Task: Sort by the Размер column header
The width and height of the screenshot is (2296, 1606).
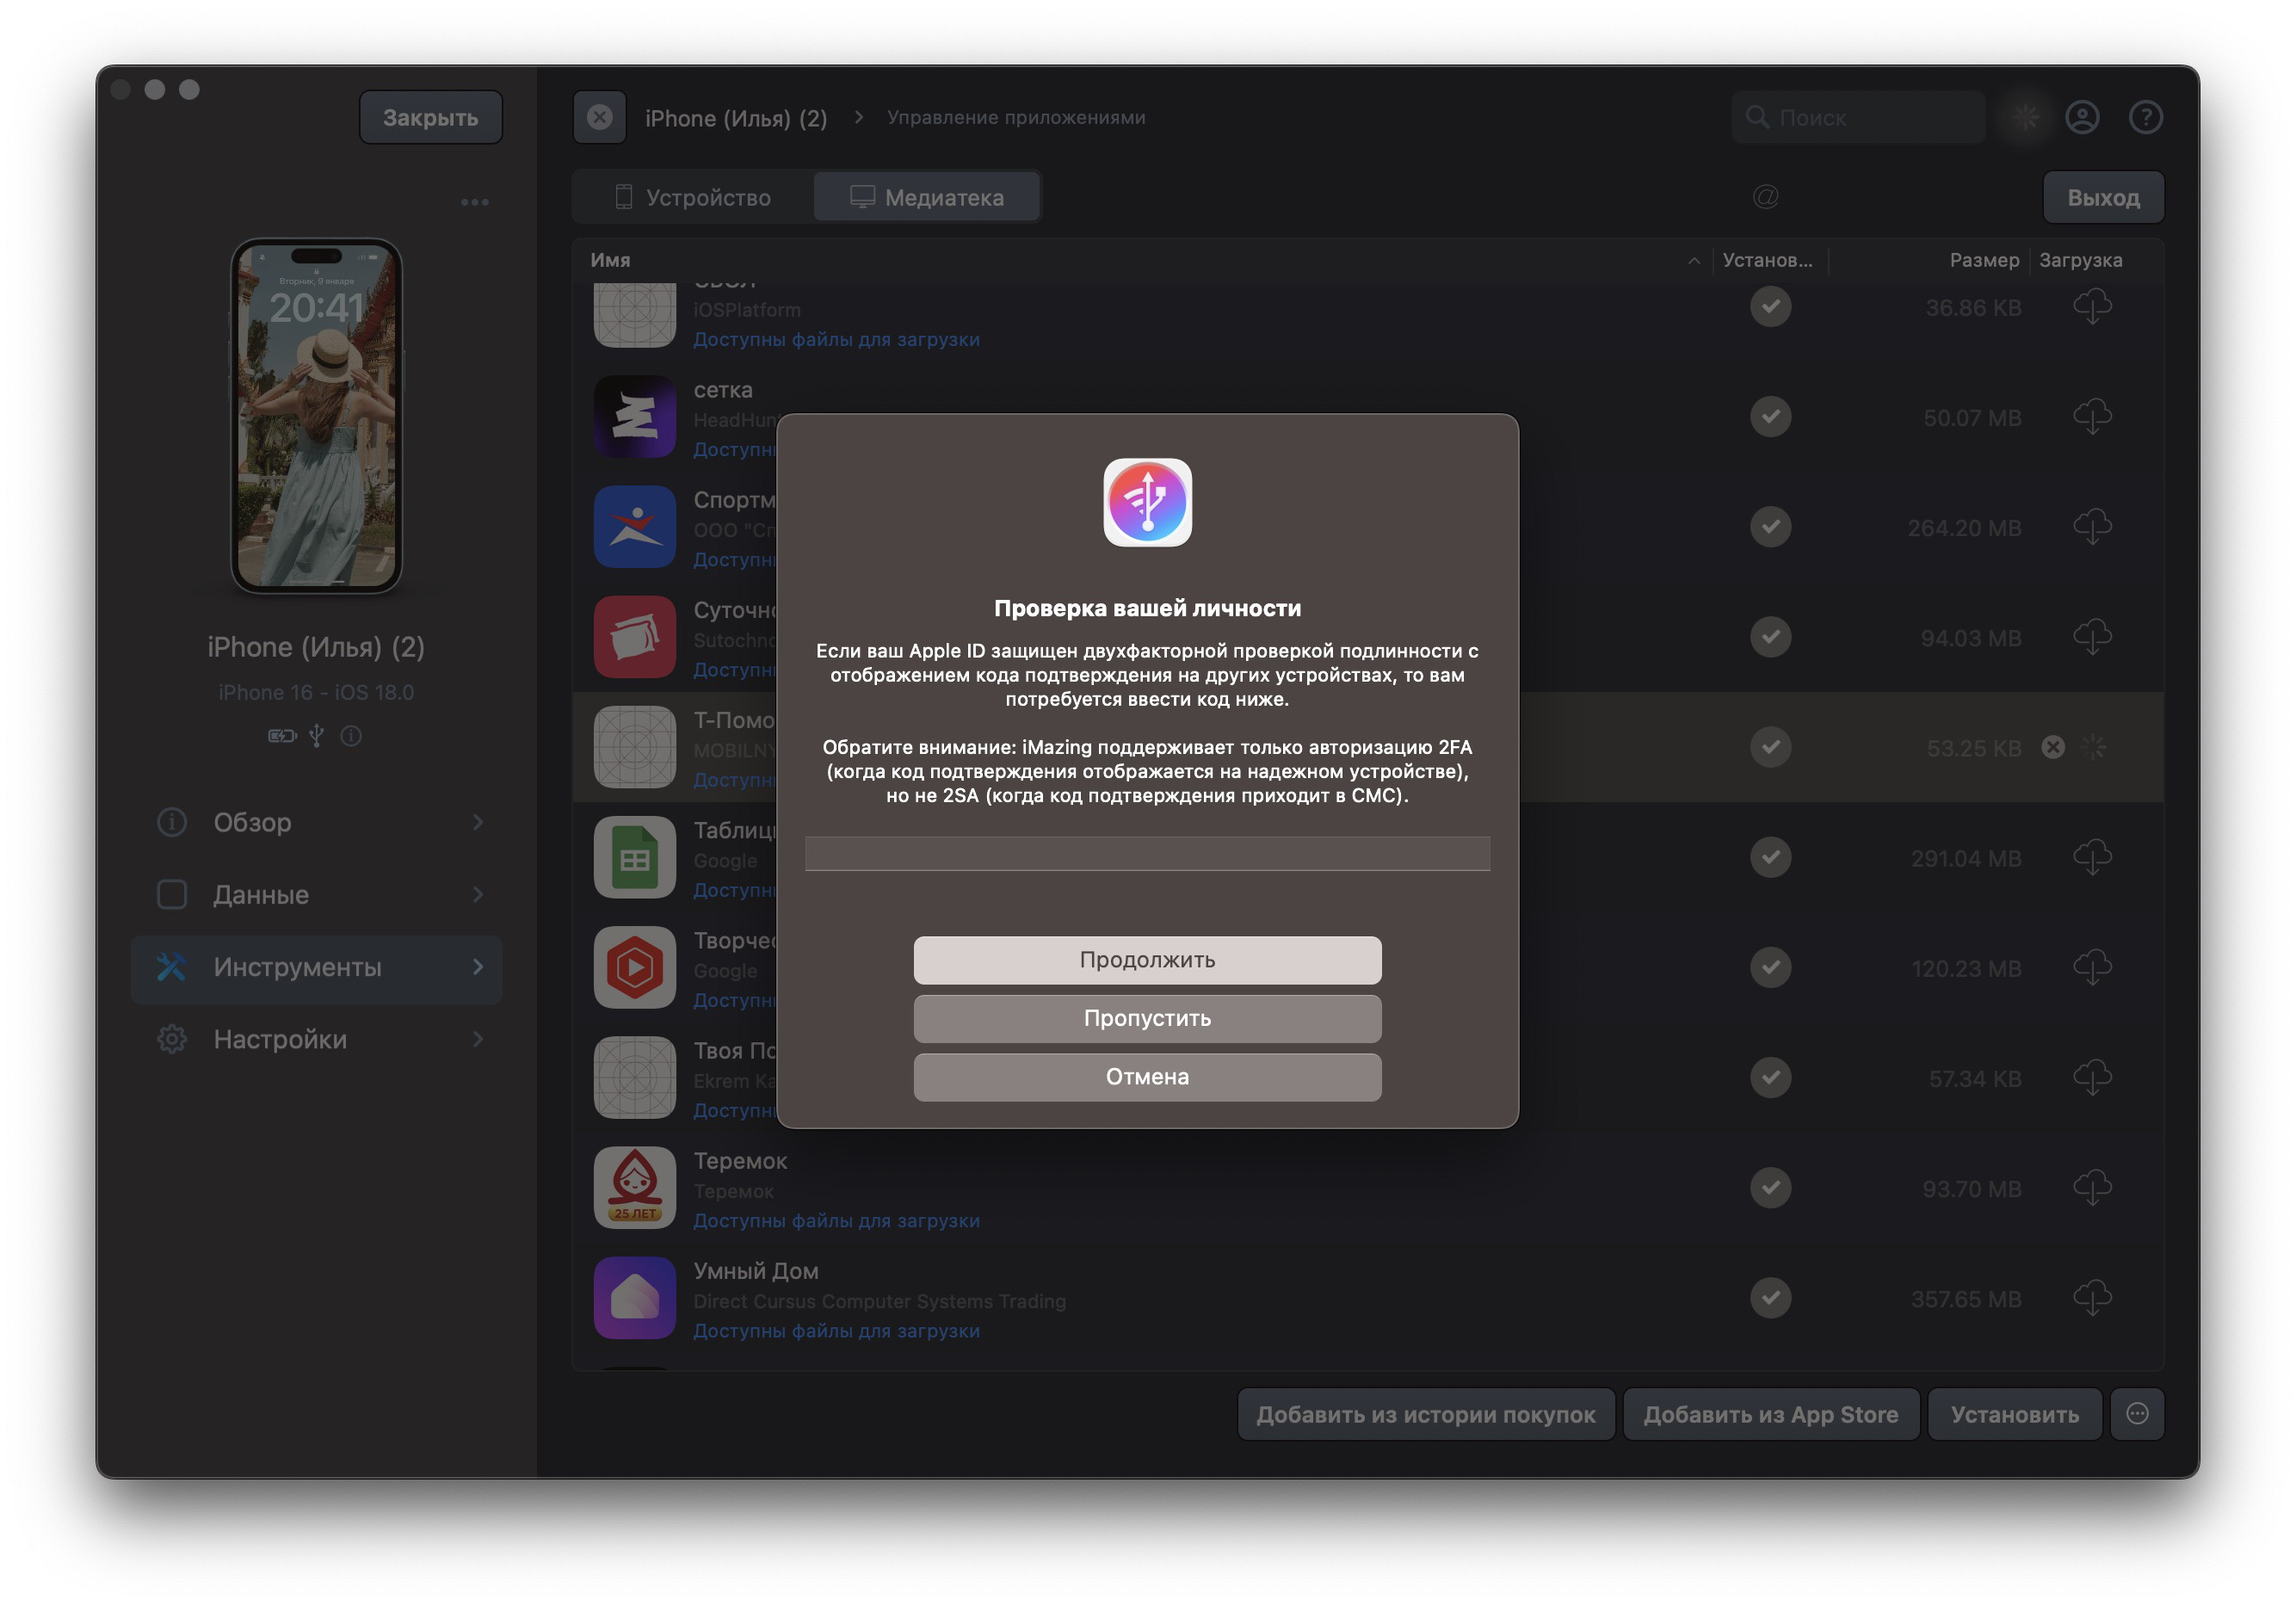Action: [x=1984, y=260]
